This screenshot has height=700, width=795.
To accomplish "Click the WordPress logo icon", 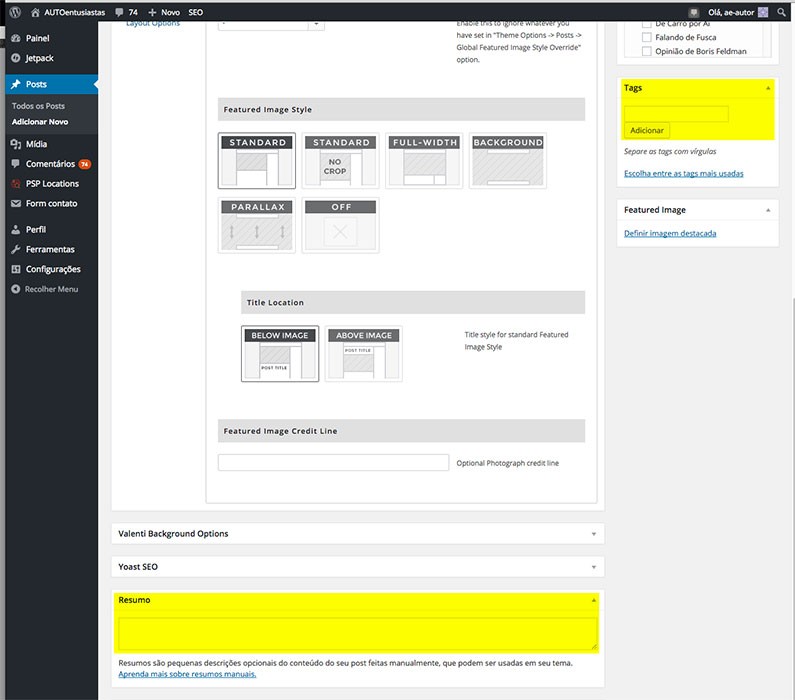I will click(x=15, y=11).
